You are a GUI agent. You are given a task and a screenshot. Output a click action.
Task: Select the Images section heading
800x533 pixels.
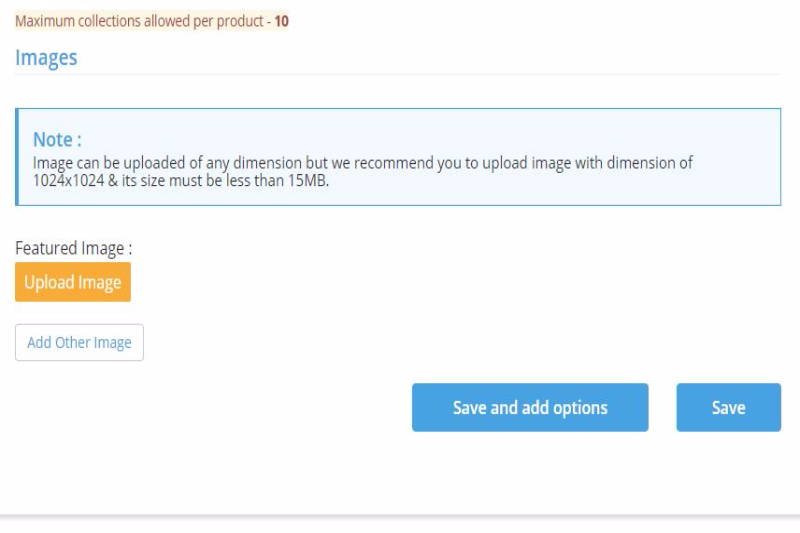46,58
